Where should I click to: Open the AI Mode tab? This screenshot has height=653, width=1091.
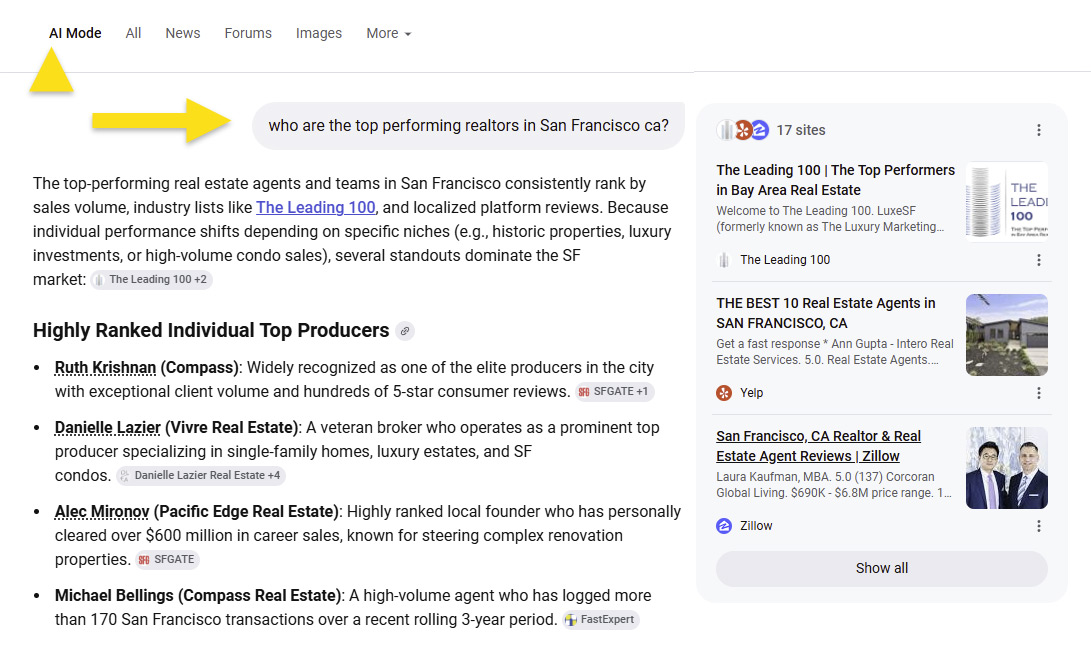point(75,33)
